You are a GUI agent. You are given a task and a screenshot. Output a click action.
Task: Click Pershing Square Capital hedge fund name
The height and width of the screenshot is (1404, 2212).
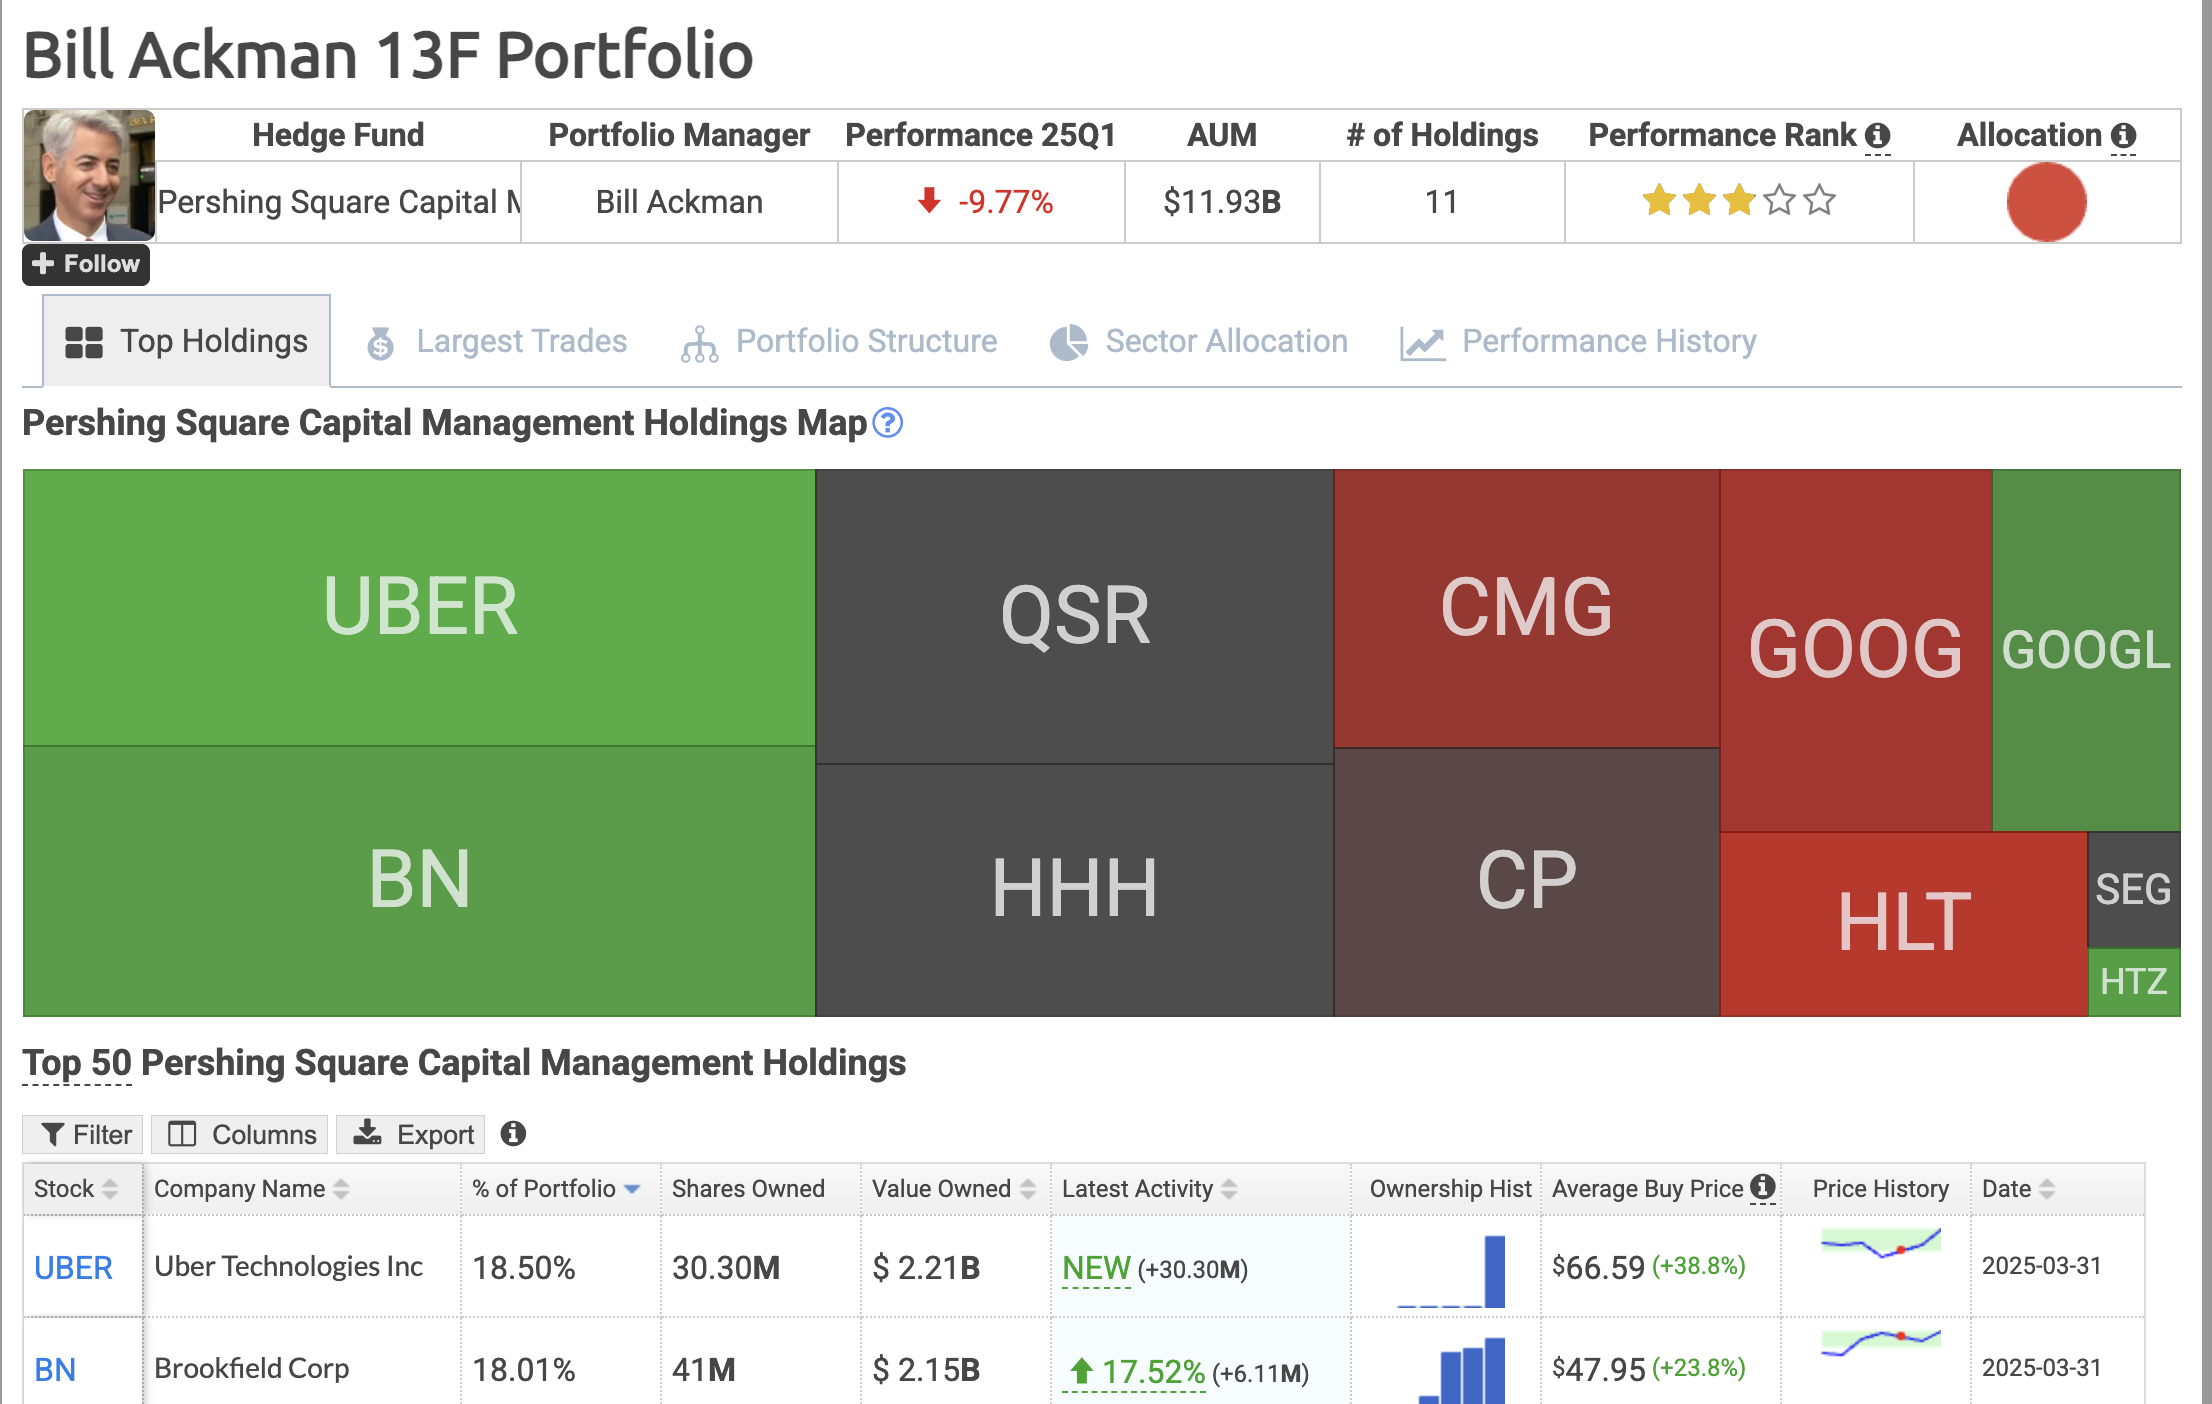click(x=340, y=202)
